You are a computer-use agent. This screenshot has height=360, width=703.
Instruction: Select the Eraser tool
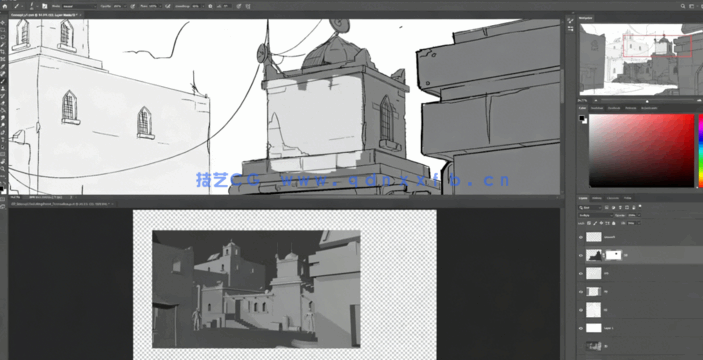[4, 103]
